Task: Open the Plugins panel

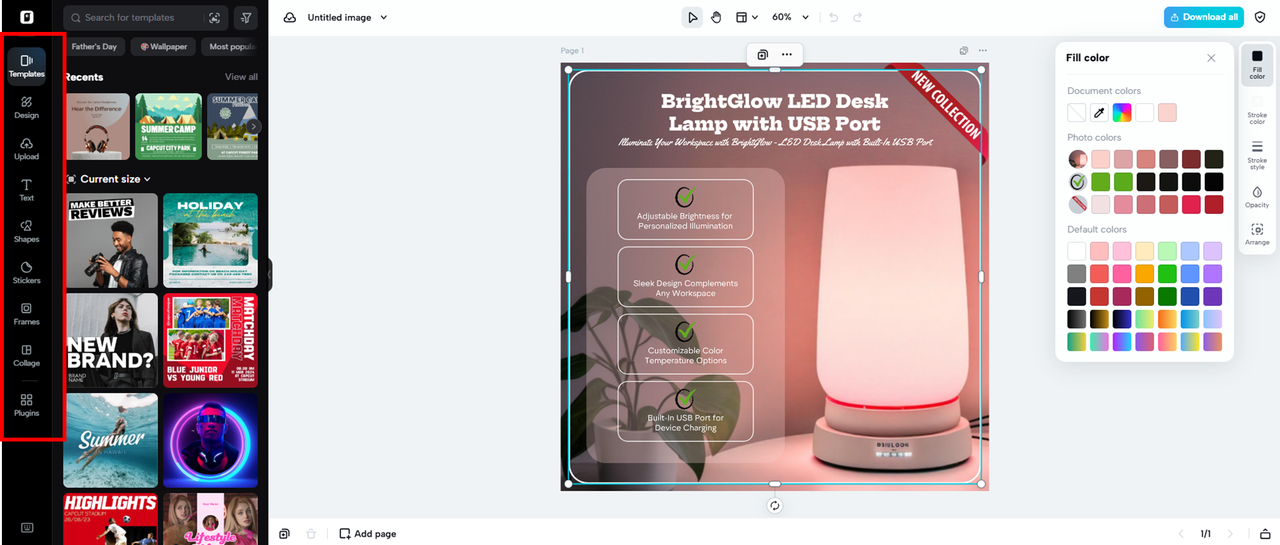Action: tap(27, 404)
